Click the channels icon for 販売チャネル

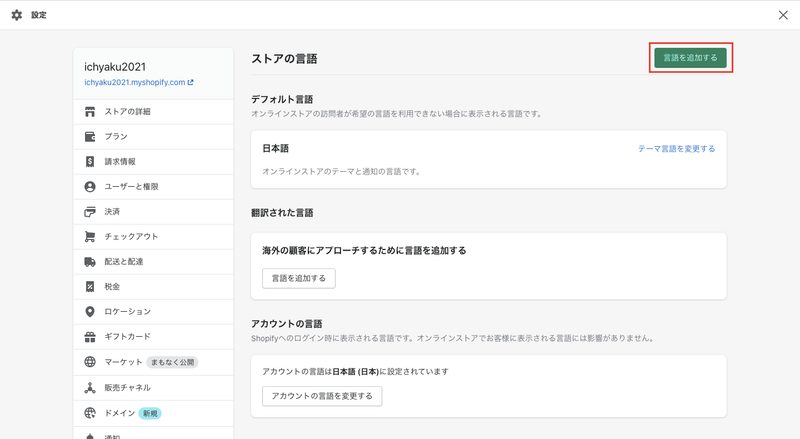(90, 387)
